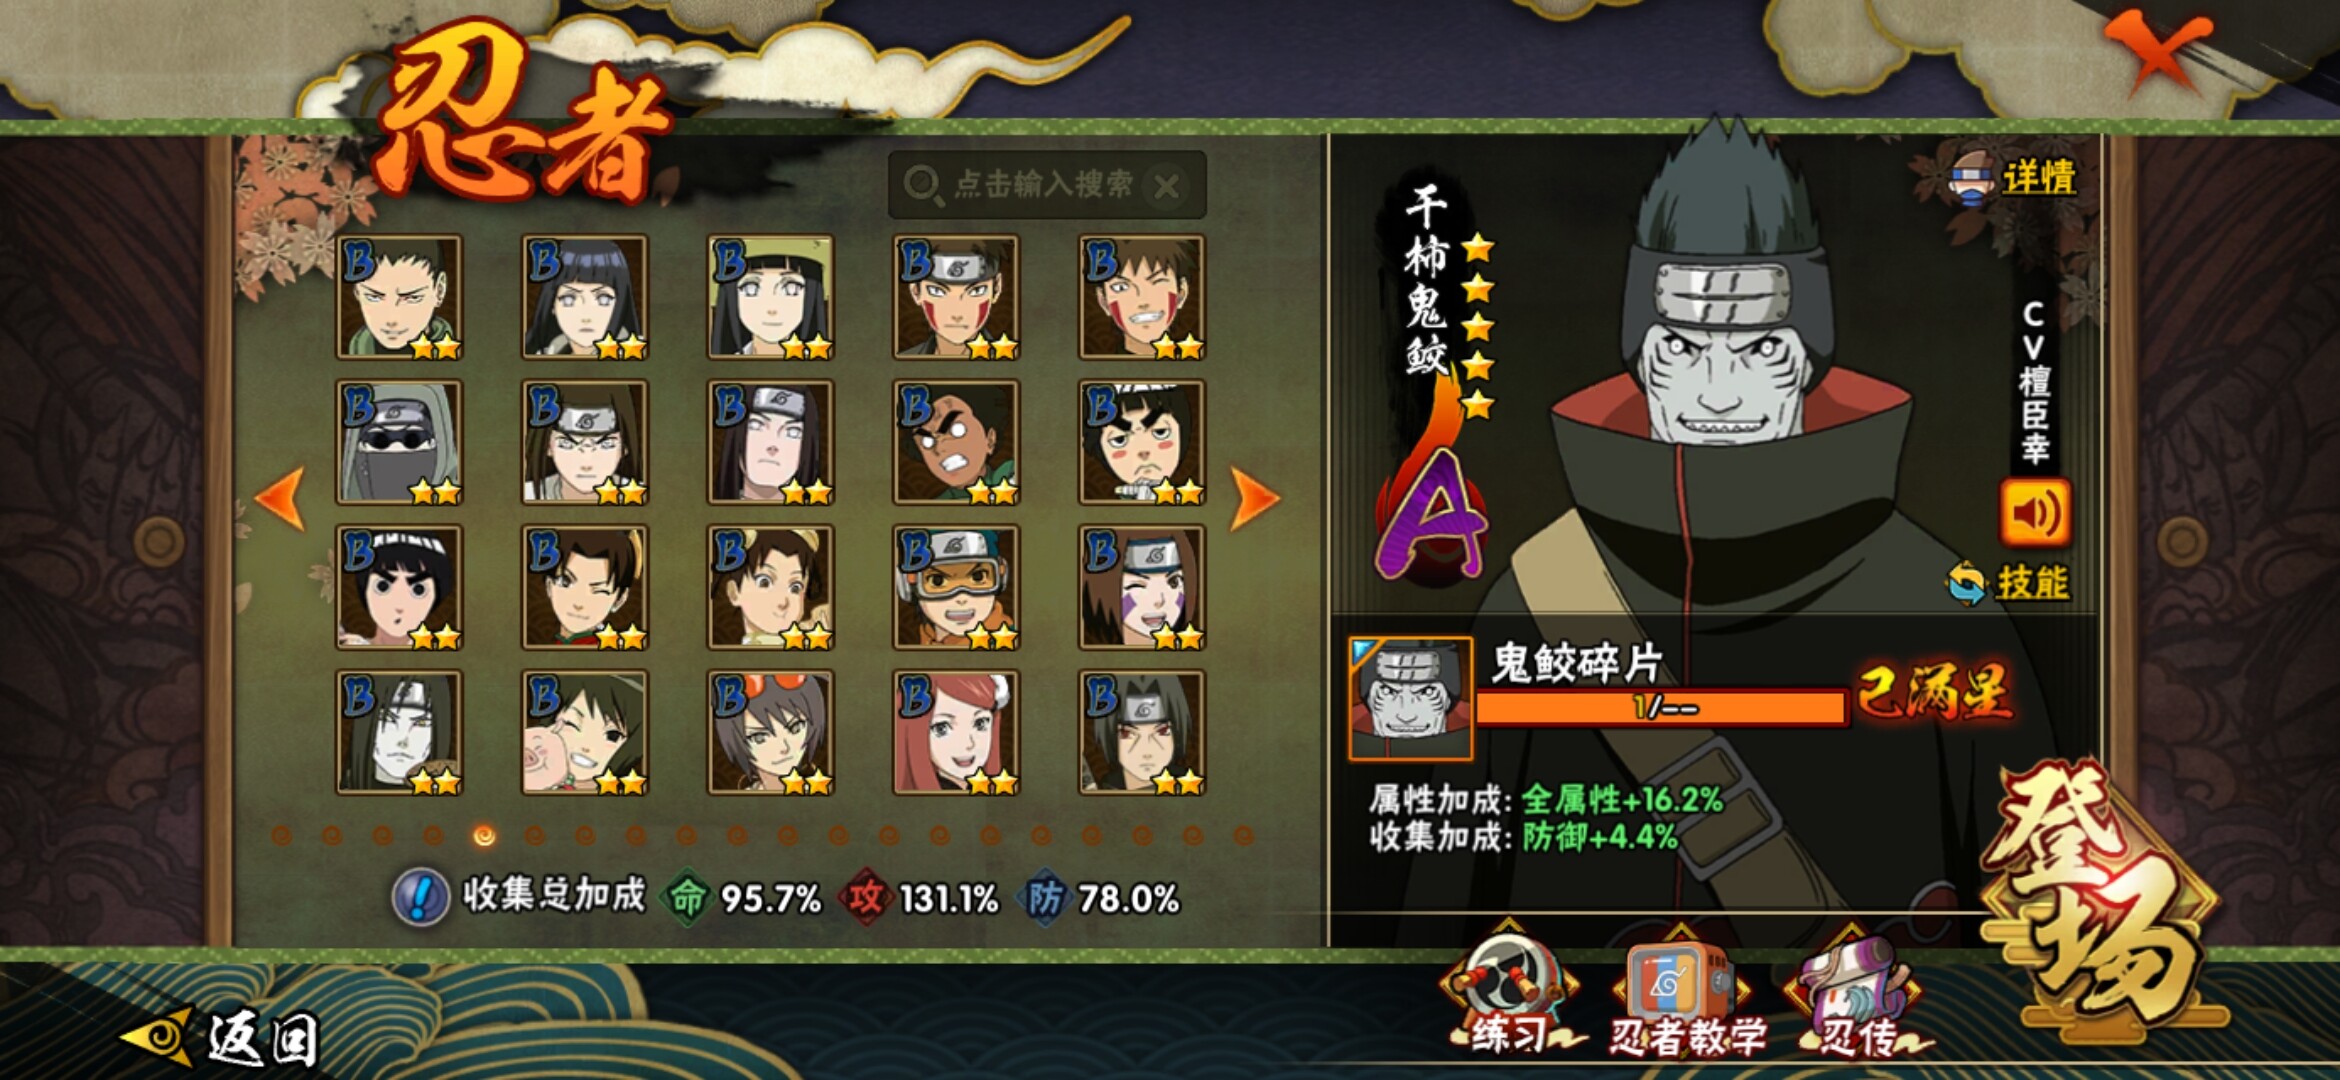Image resolution: width=2340 pixels, height=1080 pixels.
Task: Click the 收集总加成 info exclamation icon
Action: pos(421,896)
